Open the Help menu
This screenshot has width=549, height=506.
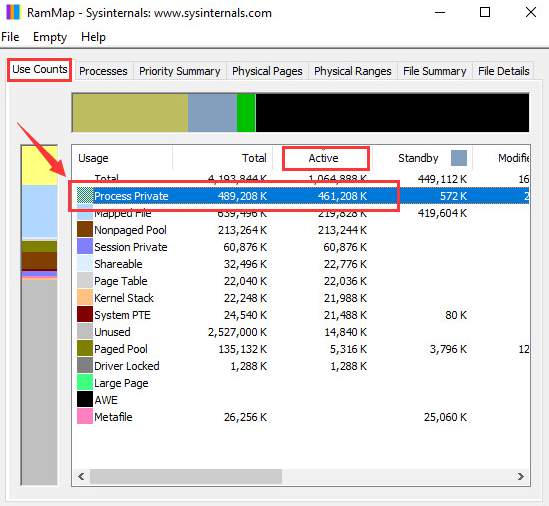pyautogui.click(x=93, y=37)
